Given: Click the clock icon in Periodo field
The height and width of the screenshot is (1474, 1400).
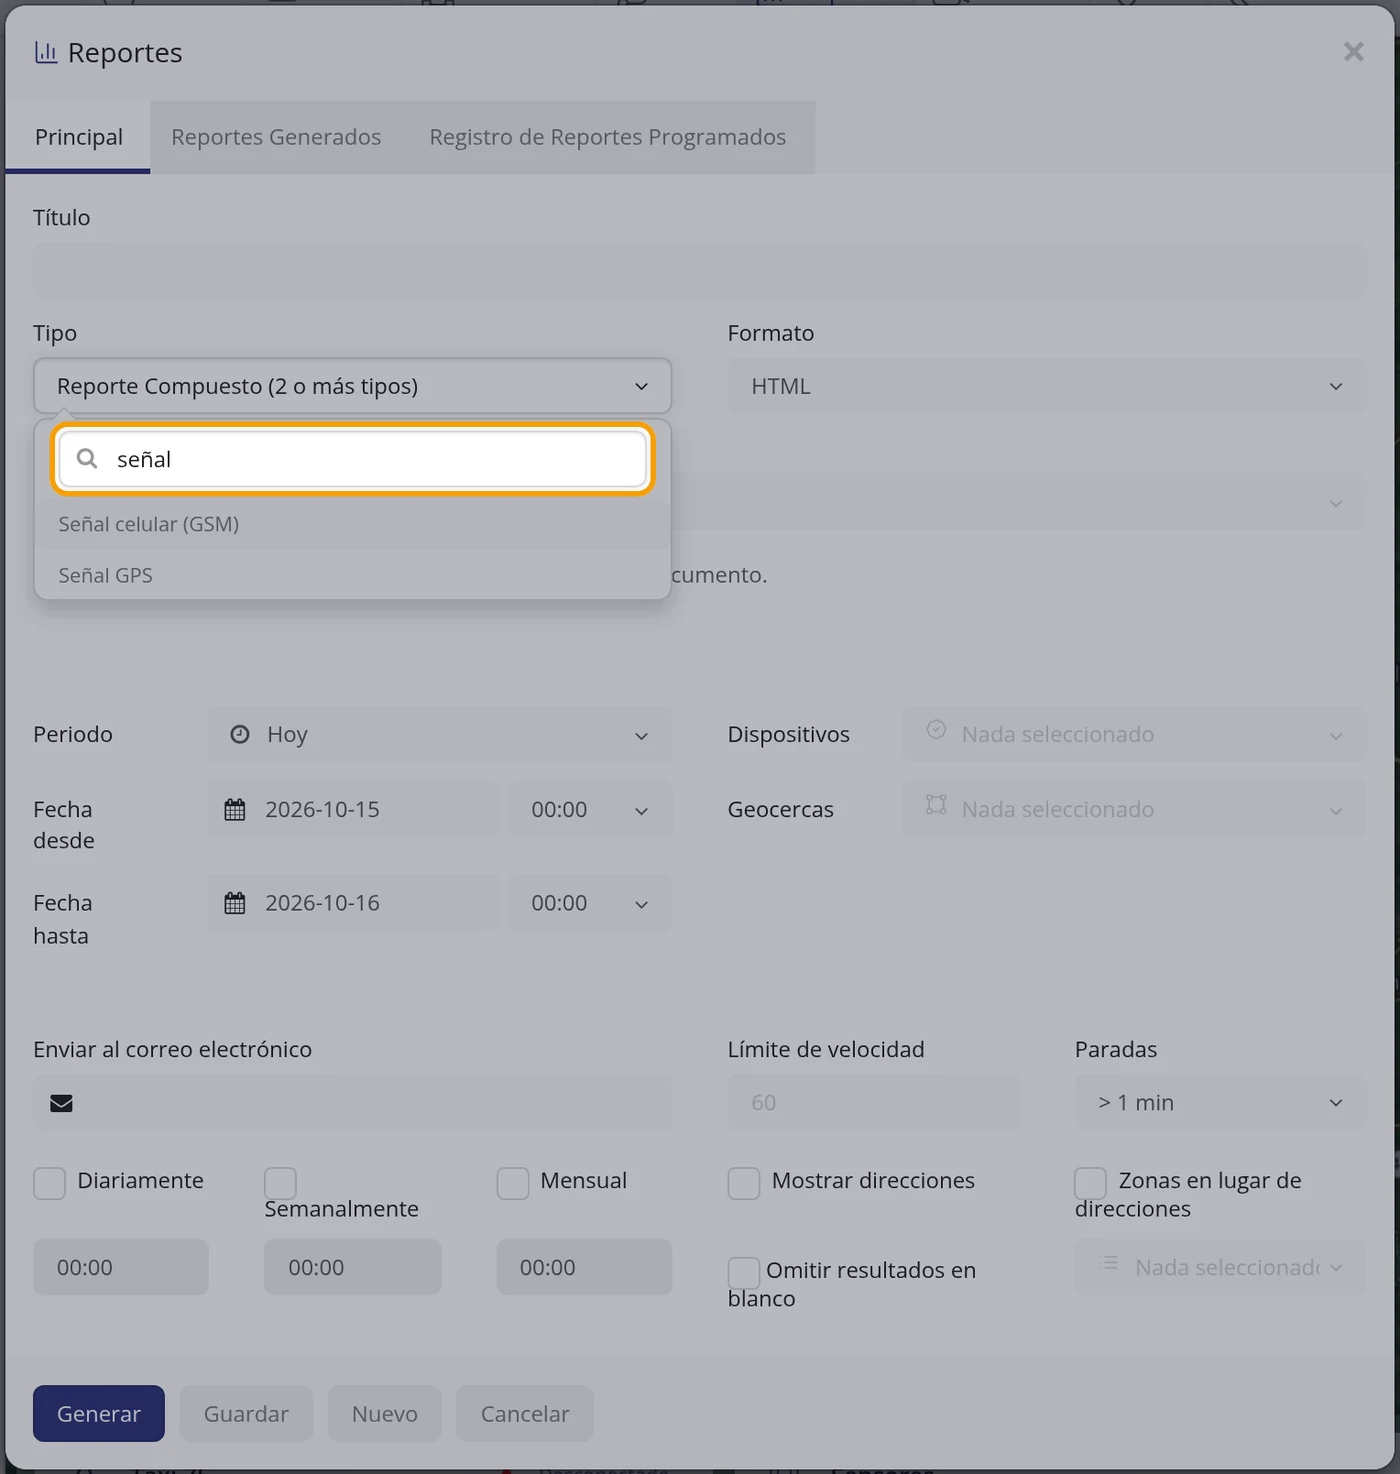Looking at the screenshot, I should coord(240,734).
